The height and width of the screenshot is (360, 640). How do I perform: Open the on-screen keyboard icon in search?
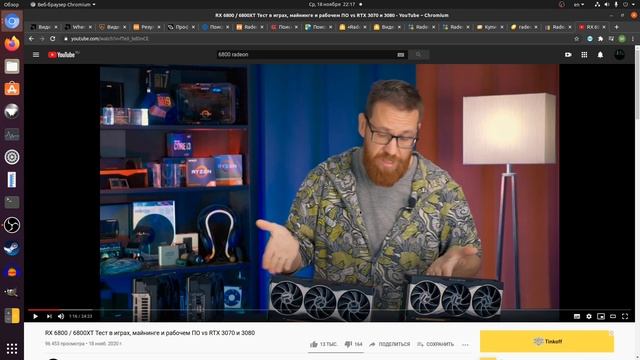tap(401, 55)
